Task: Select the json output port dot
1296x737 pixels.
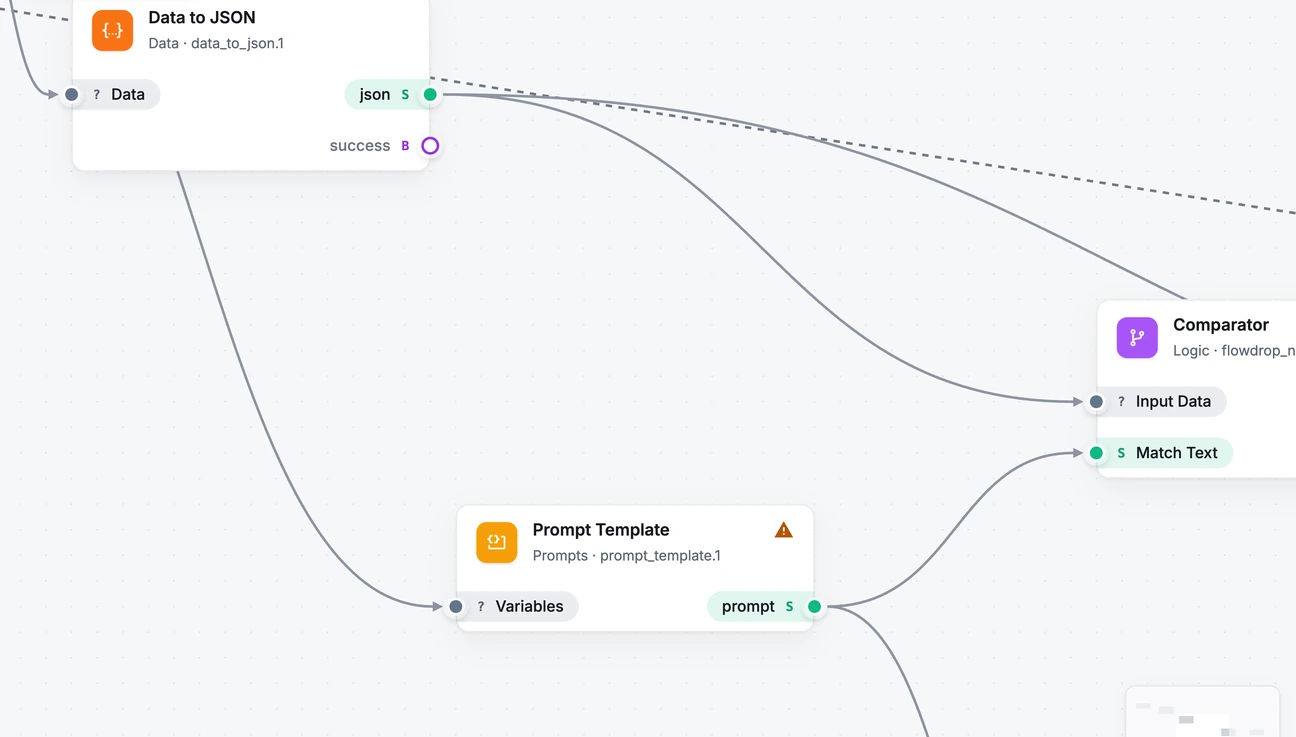Action: pyautogui.click(x=430, y=95)
